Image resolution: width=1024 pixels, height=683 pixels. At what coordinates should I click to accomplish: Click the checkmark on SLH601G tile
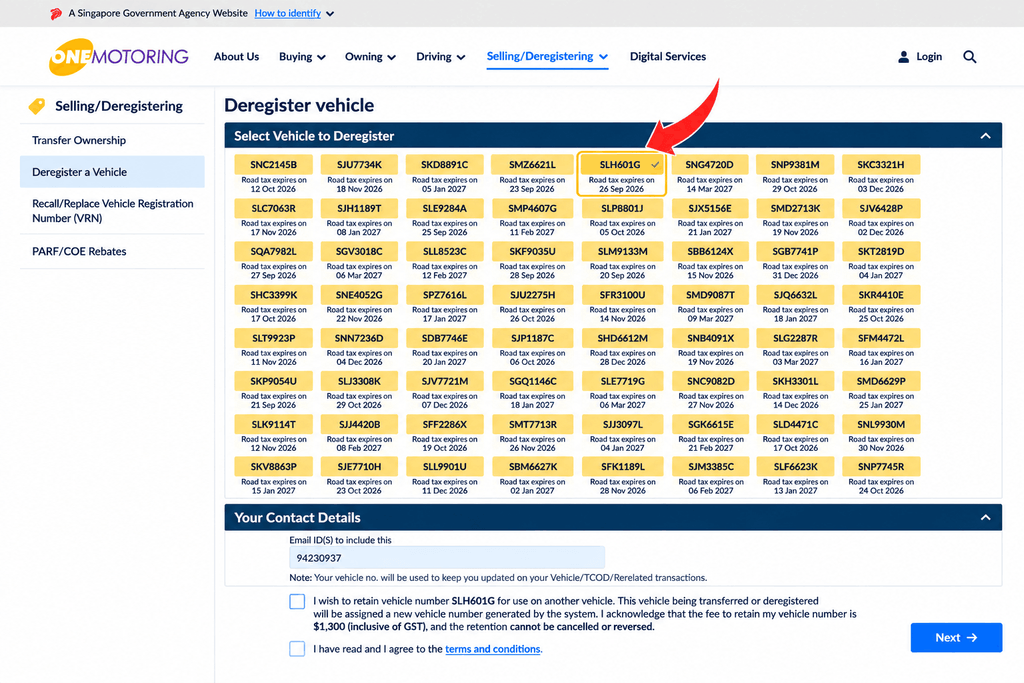pyautogui.click(x=655, y=165)
